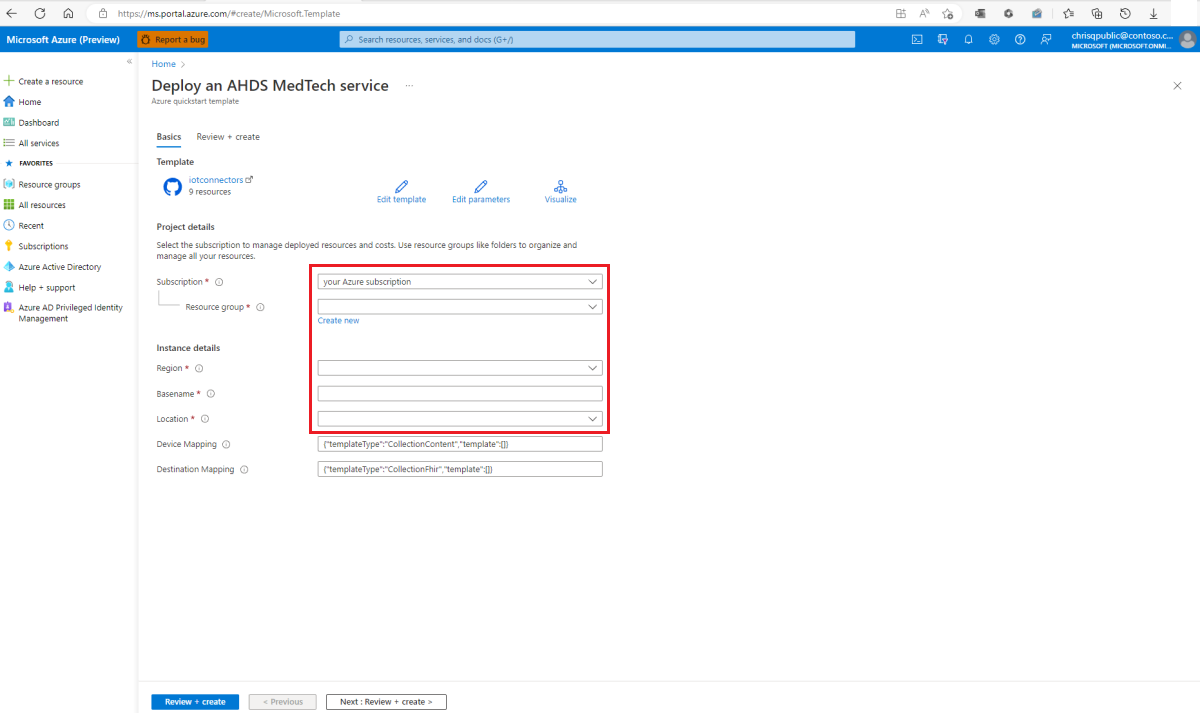Click the Feedback icon in Azure header
Image resolution: width=1200 pixels, height=713 pixels.
(x=1046, y=39)
